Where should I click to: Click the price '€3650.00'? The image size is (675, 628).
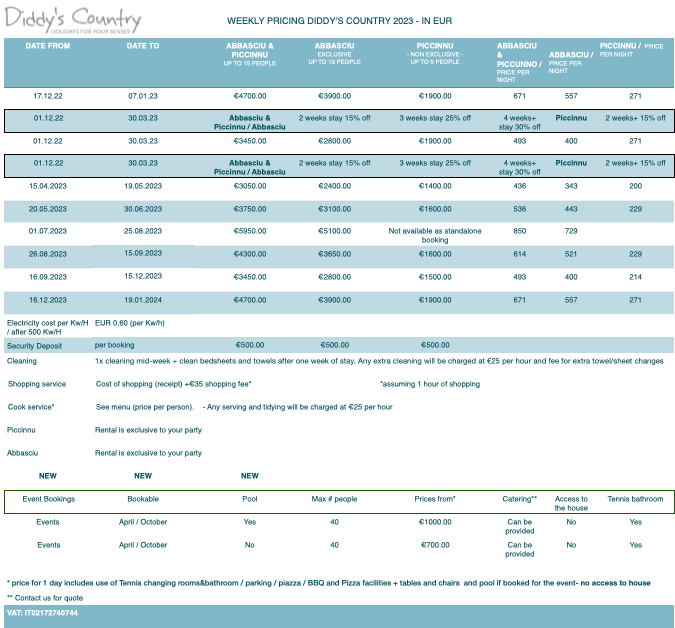pyautogui.click(x=334, y=254)
